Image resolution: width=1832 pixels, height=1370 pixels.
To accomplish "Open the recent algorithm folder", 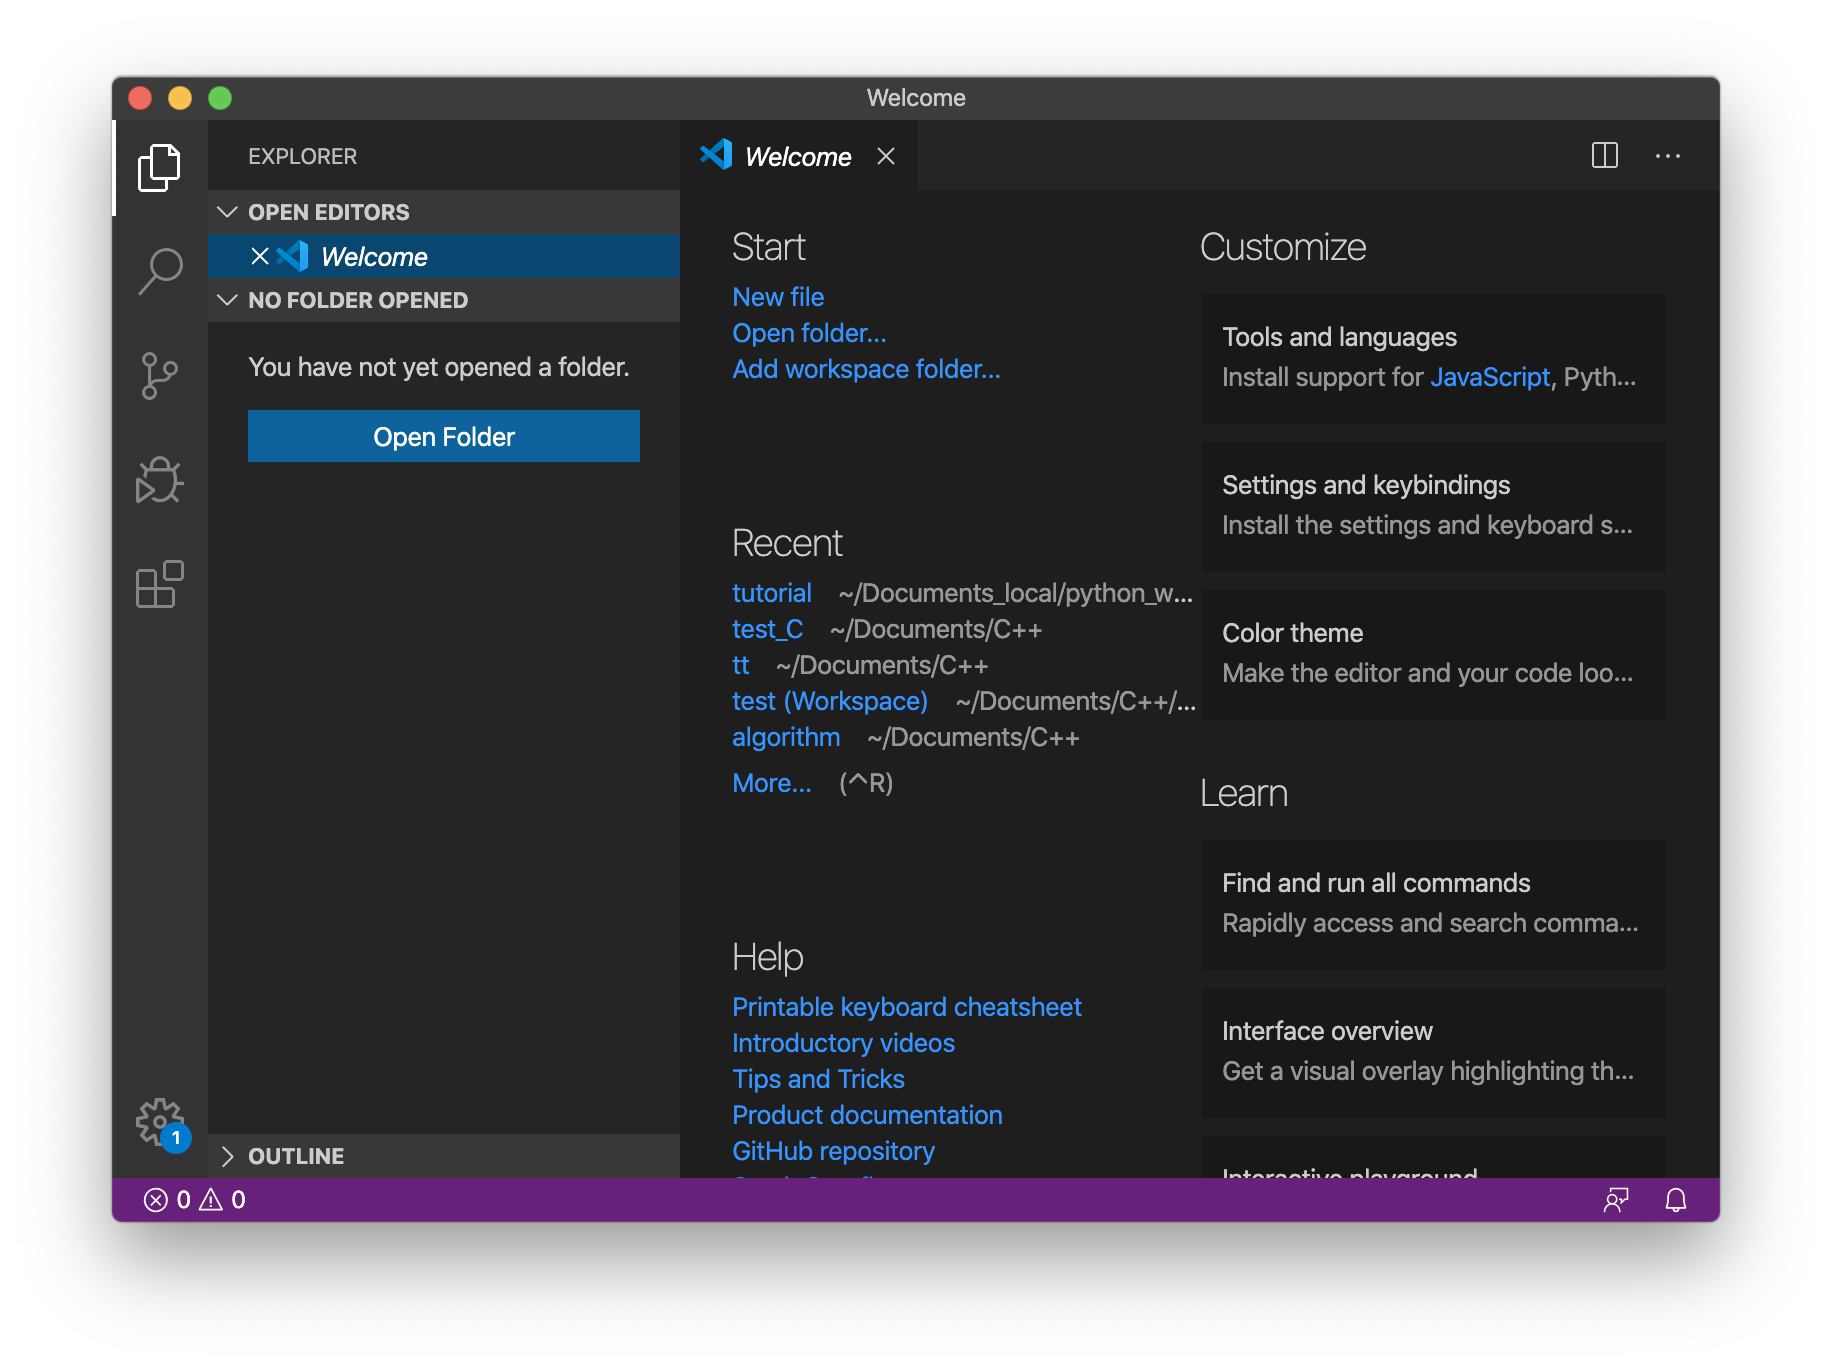I will coord(786,737).
